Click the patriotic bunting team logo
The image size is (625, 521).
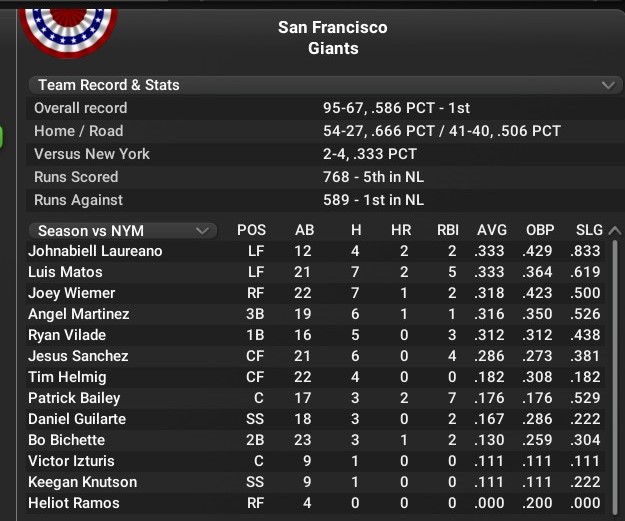tap(69, 32)
